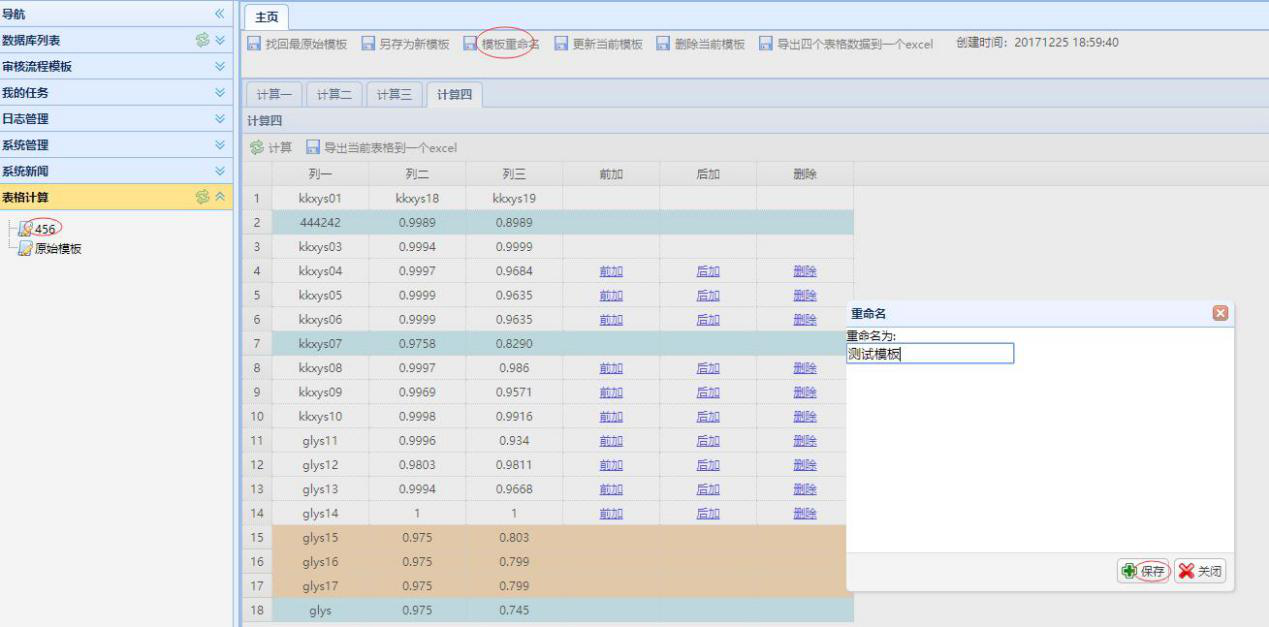Click the 后加 link in the glys12 row
The height and width of the screenshot is (627, 1269).
(708, 465)
